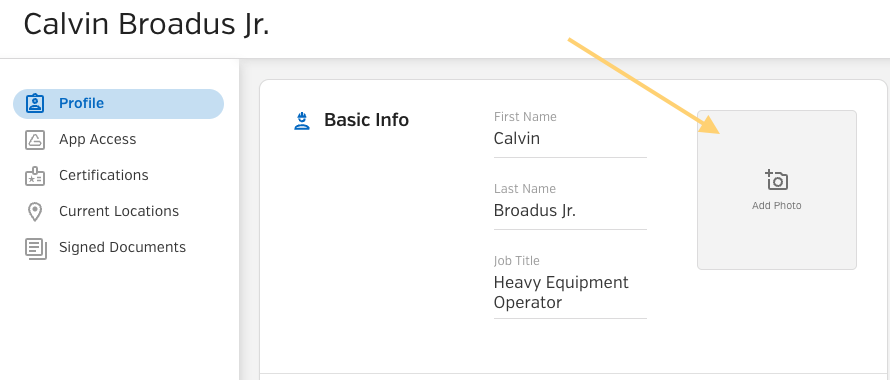Go to Certifications in the sidebar
890x380 pixels.
tap(119, 176)
